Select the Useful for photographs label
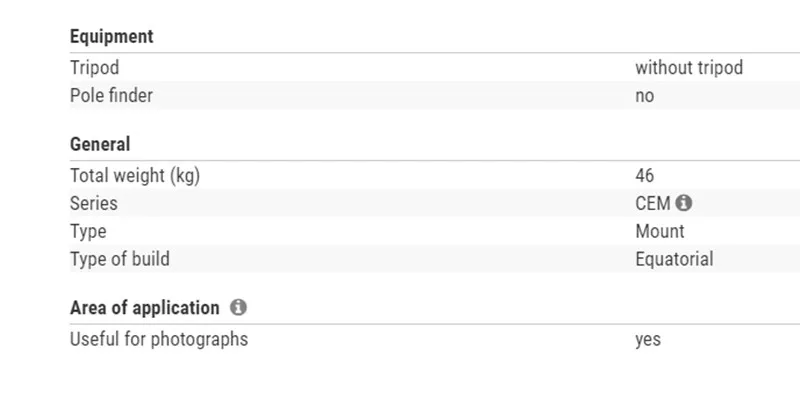The image size is (800, 406). [159, 339]
